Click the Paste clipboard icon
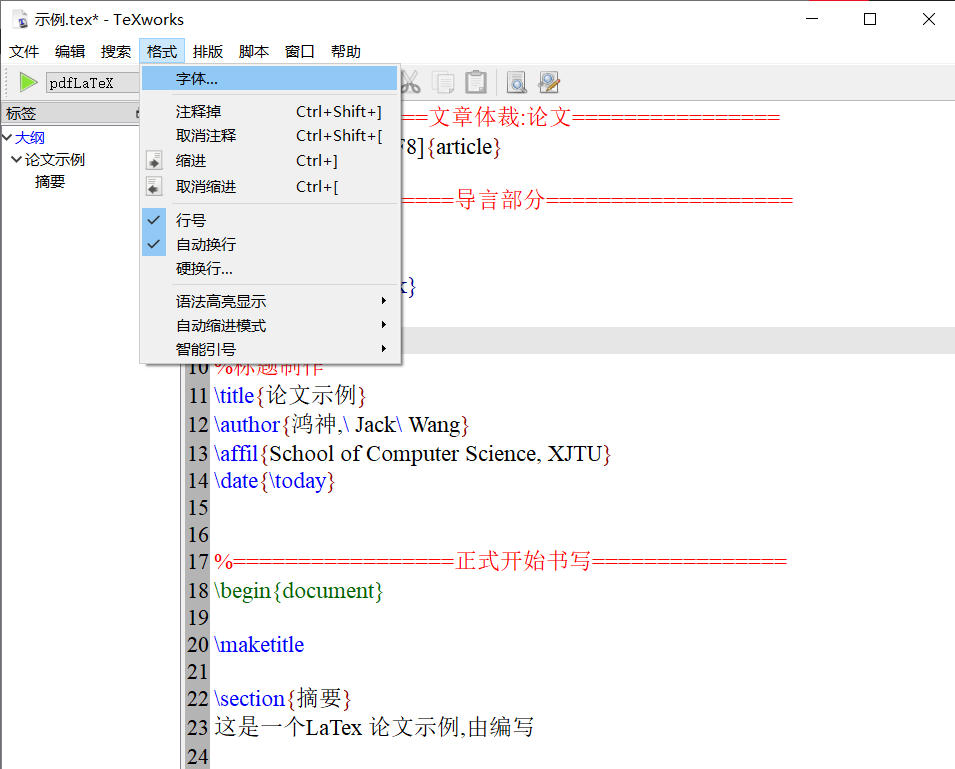The width and height of the screenshot is (955, 769). (x=475, y=82)
